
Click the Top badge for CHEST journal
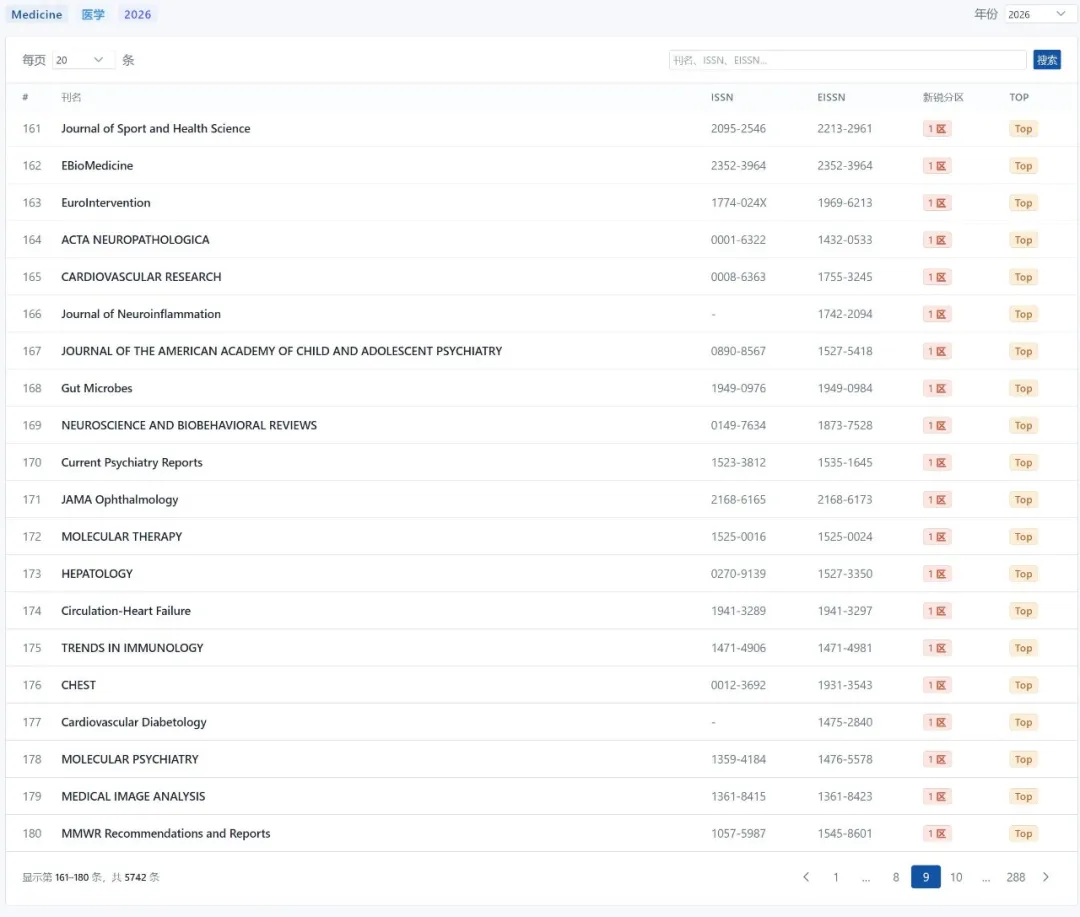(1023, 685)
